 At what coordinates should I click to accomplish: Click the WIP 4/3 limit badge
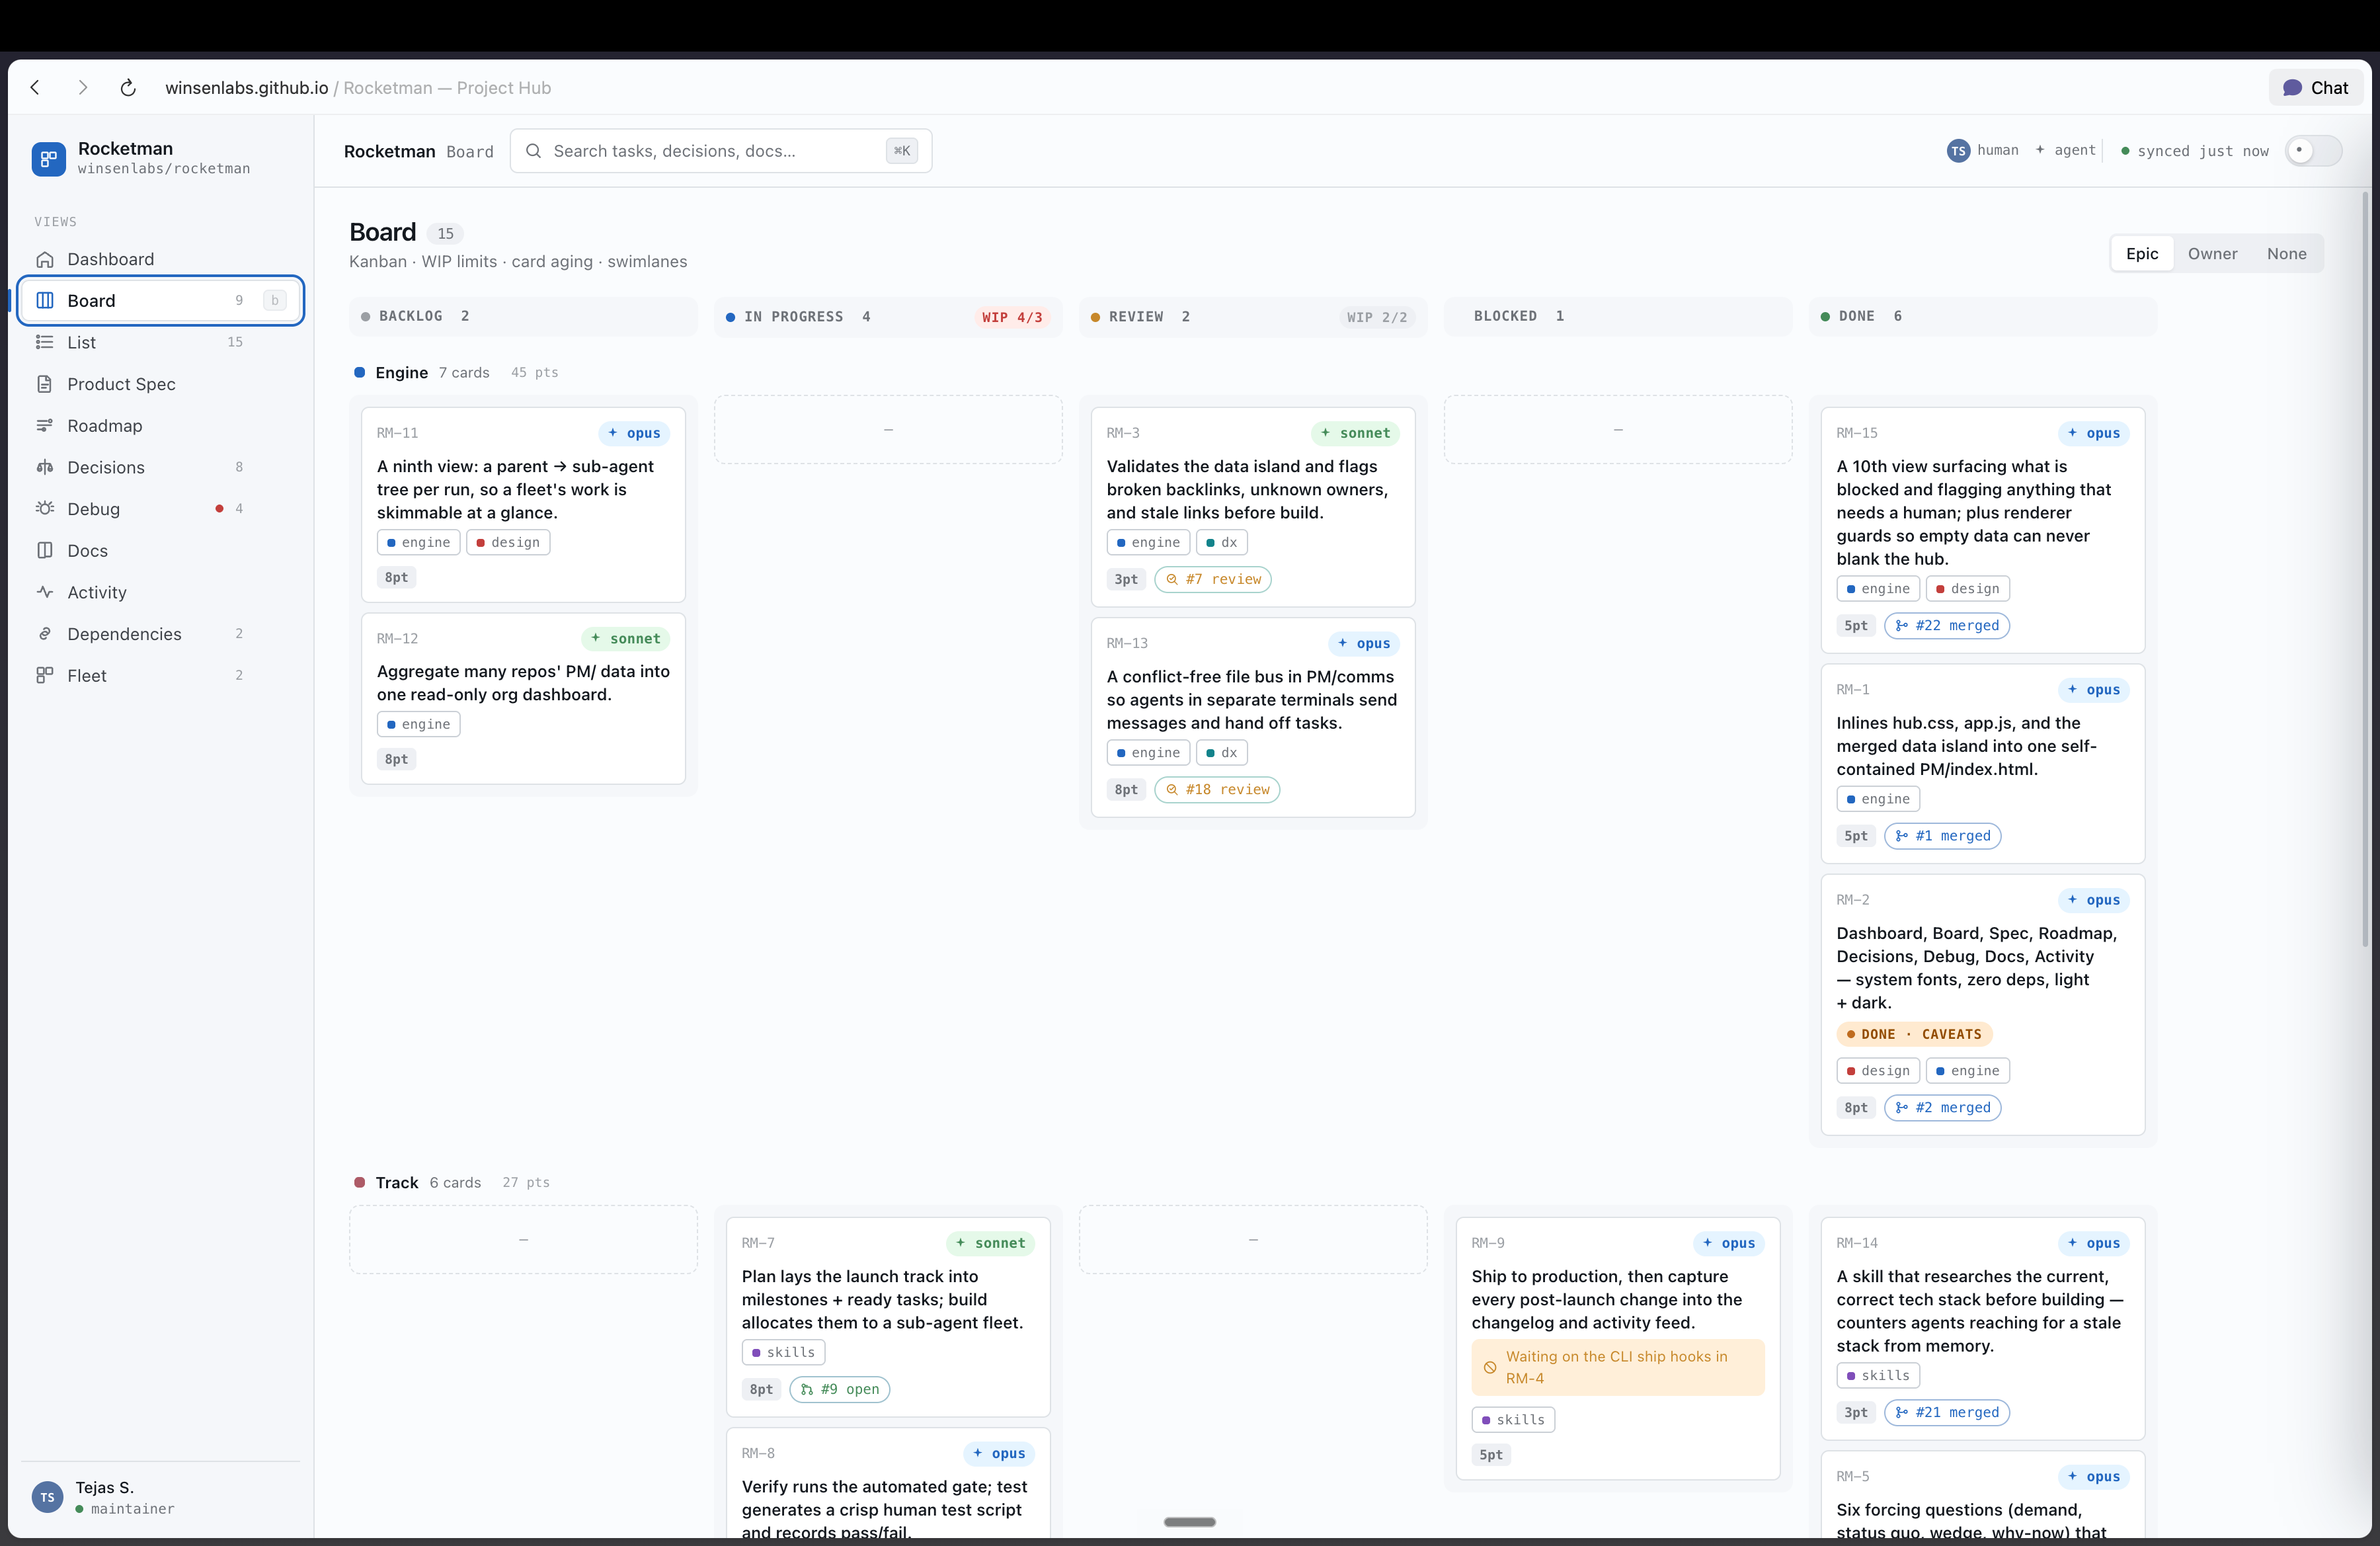[x=1012, y=317]
